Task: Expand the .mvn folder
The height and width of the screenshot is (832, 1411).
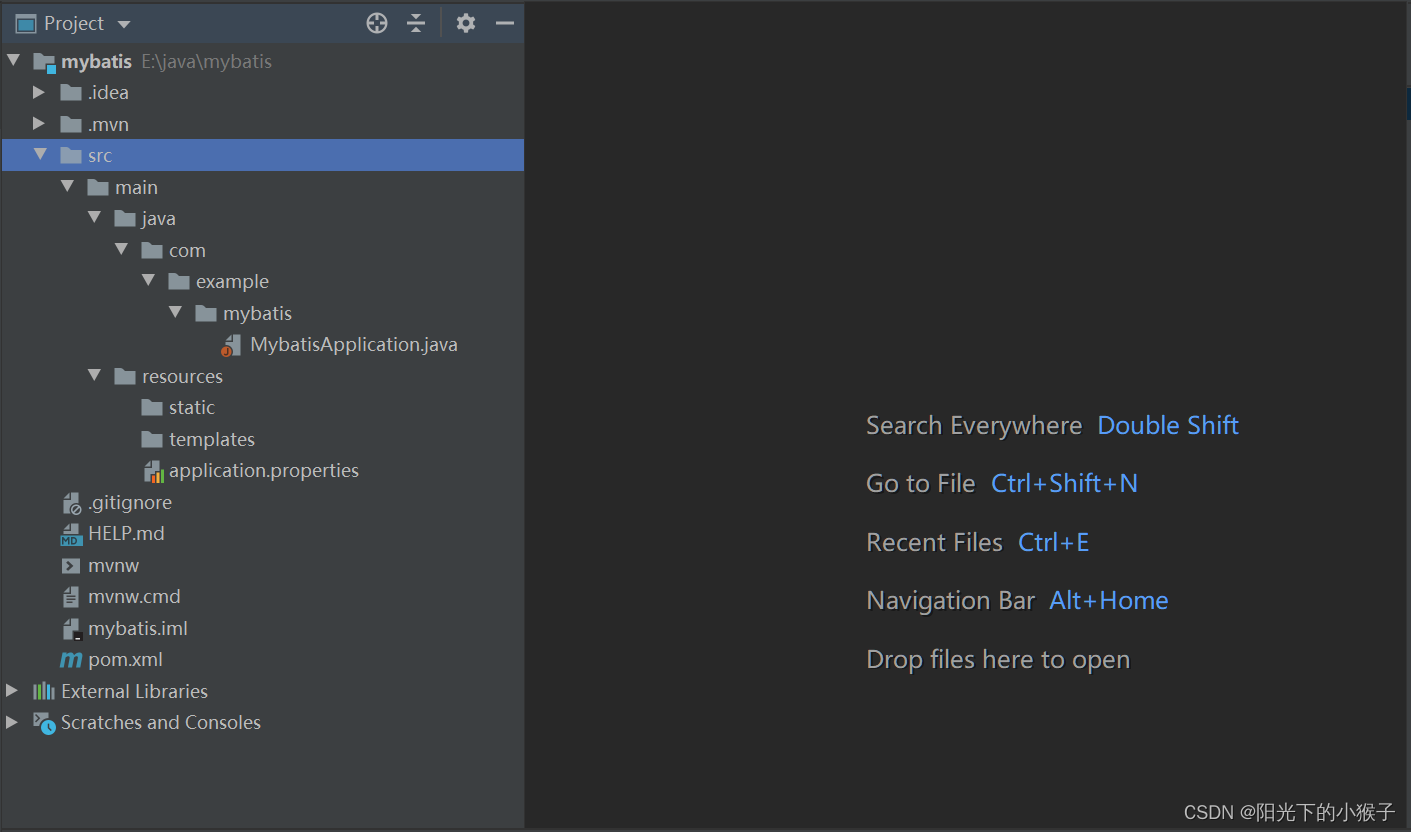Action: [x=39, y=124]
